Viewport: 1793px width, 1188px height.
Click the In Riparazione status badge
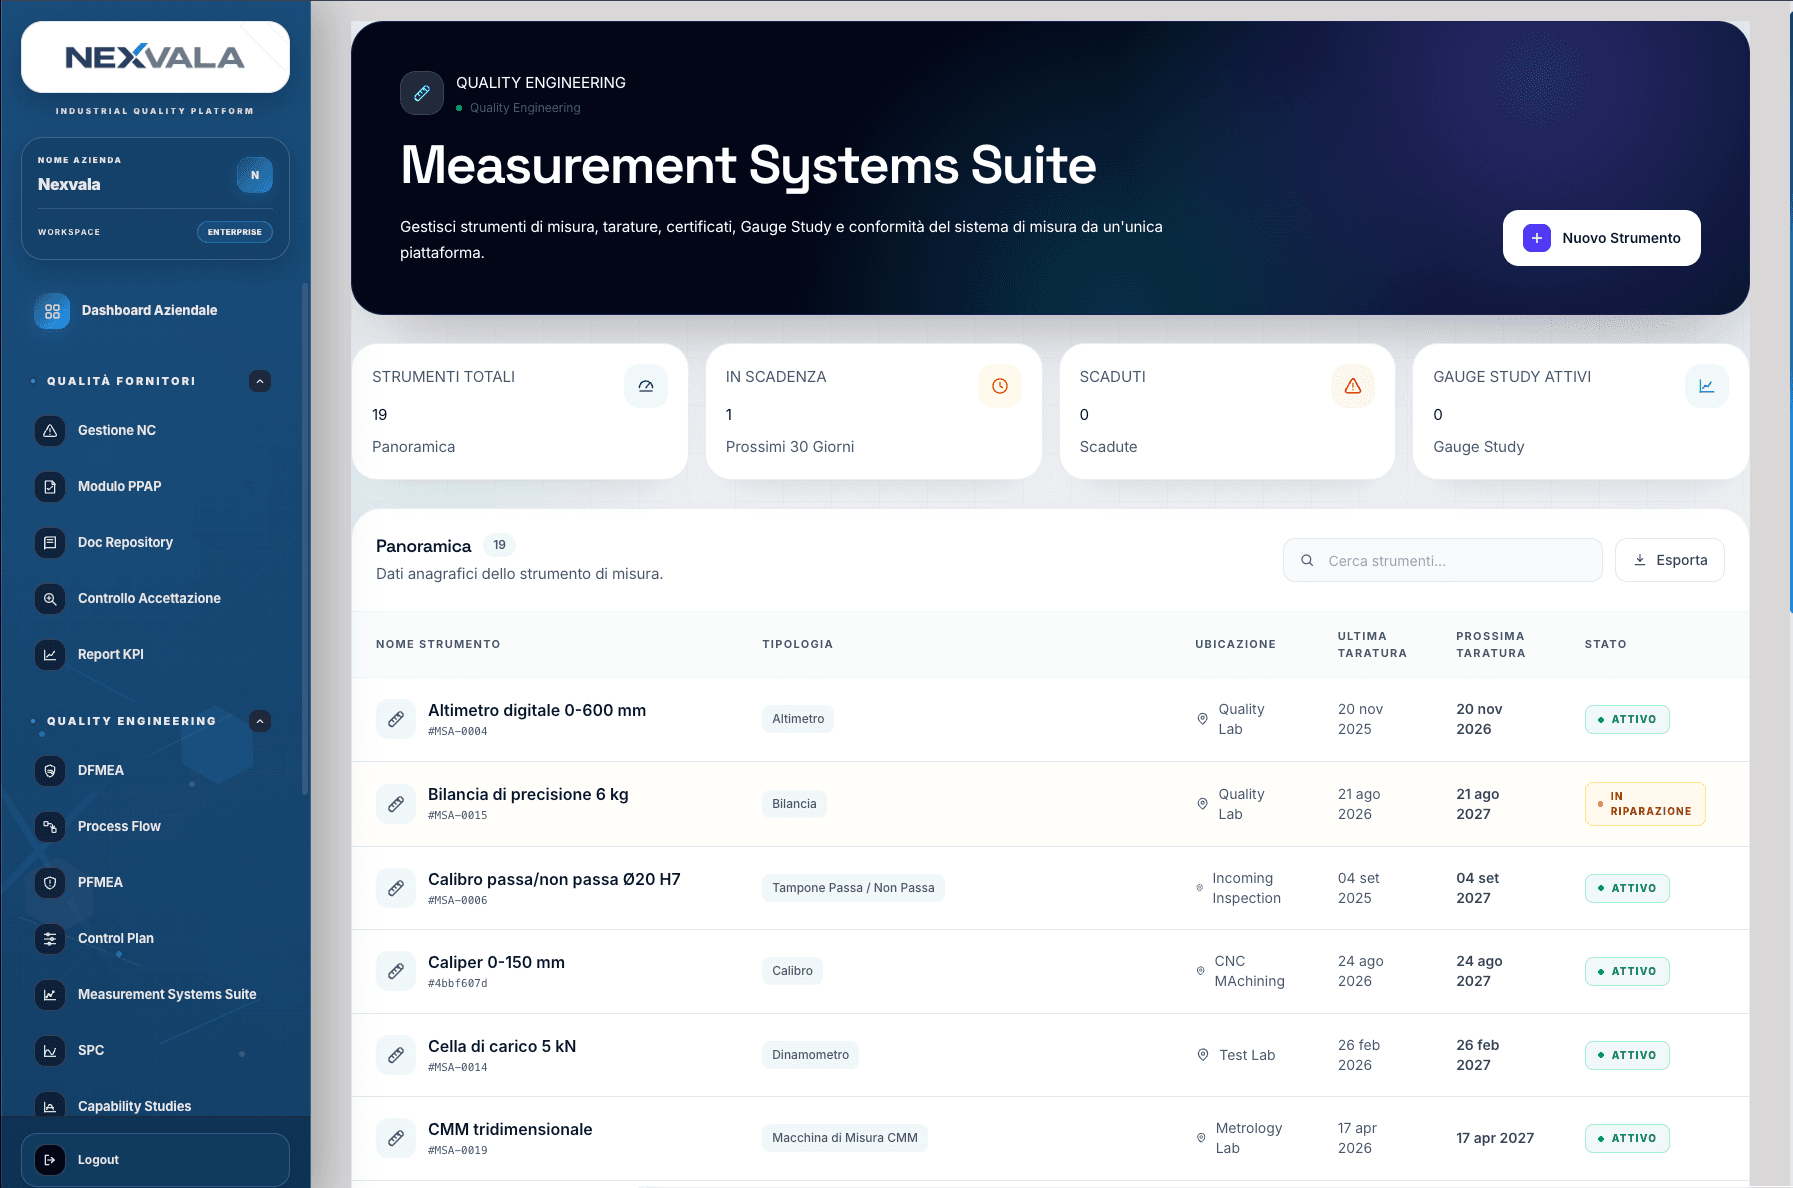point(1645,804)
